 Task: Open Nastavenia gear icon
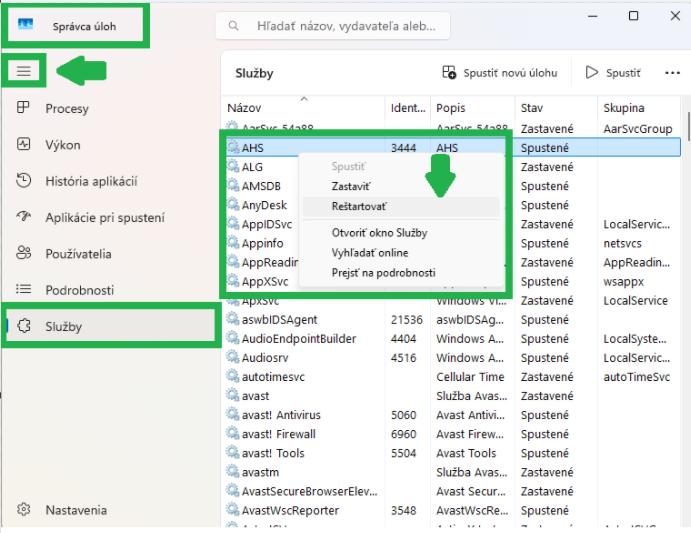[24, 510]
